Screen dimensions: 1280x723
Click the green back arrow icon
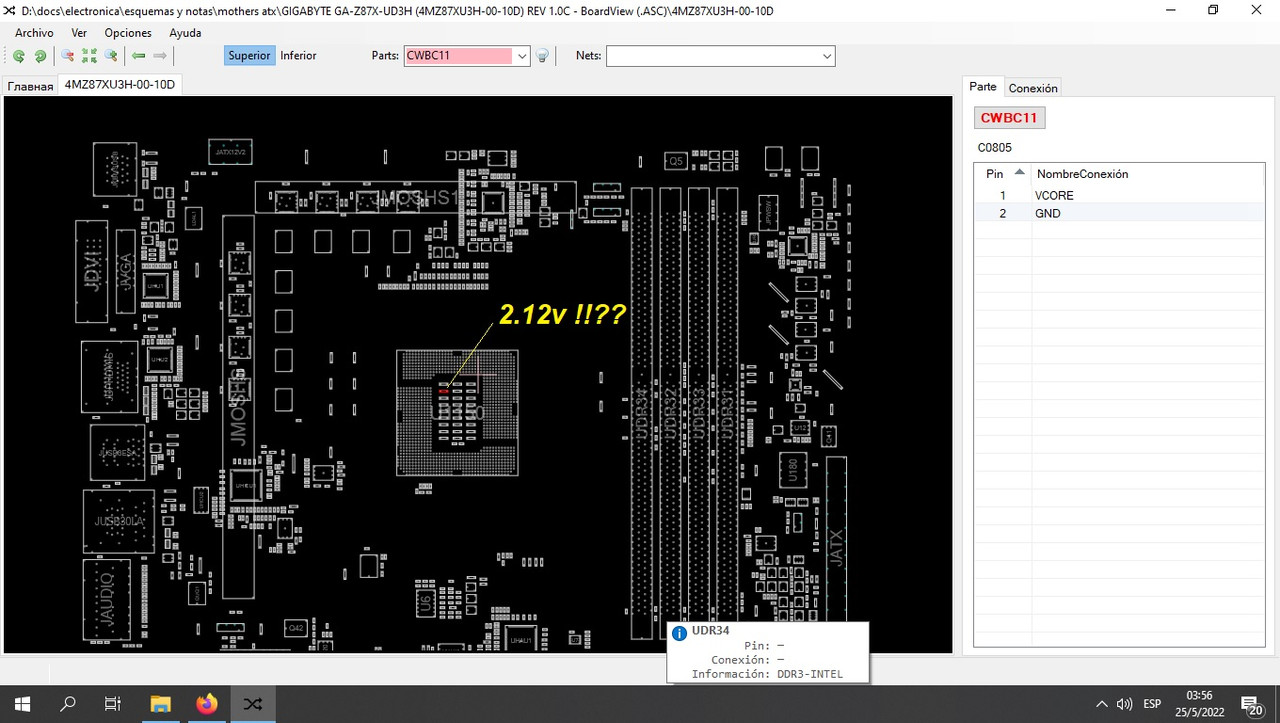(139, 56)
